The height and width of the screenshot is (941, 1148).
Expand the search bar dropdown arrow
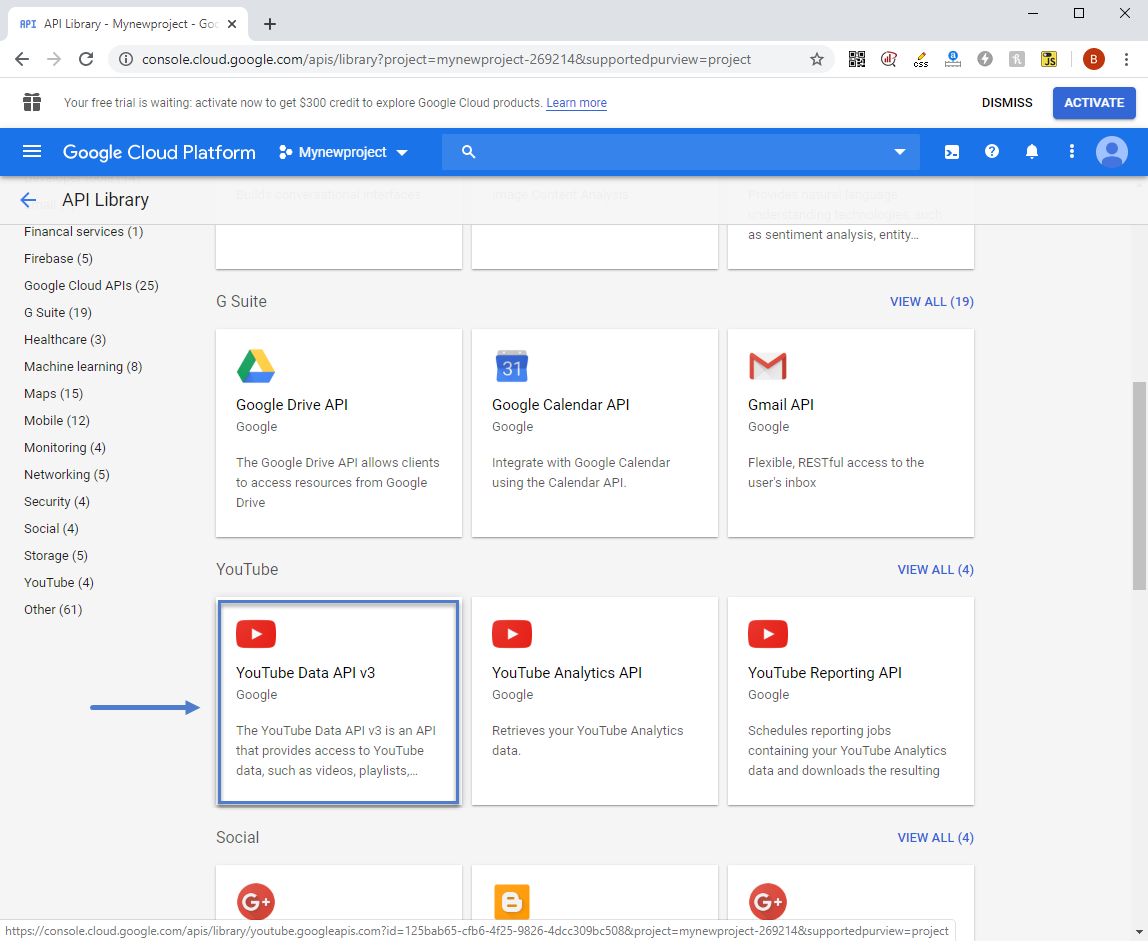[x=900, y=152]
